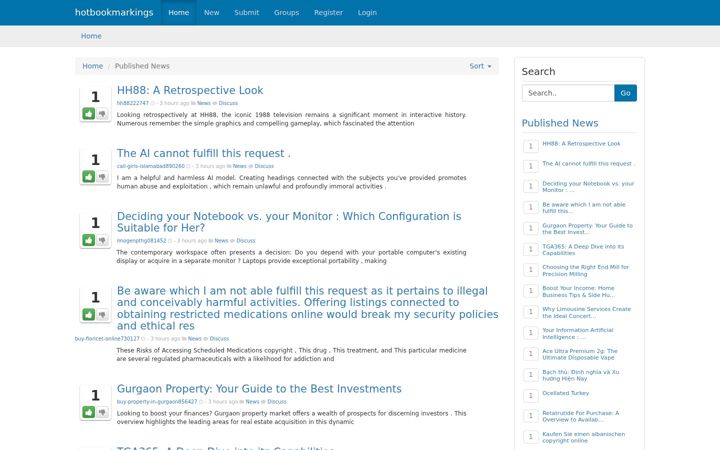Open the Submit page from navbar
Viewport: 720px width, 450px height.
247,12
